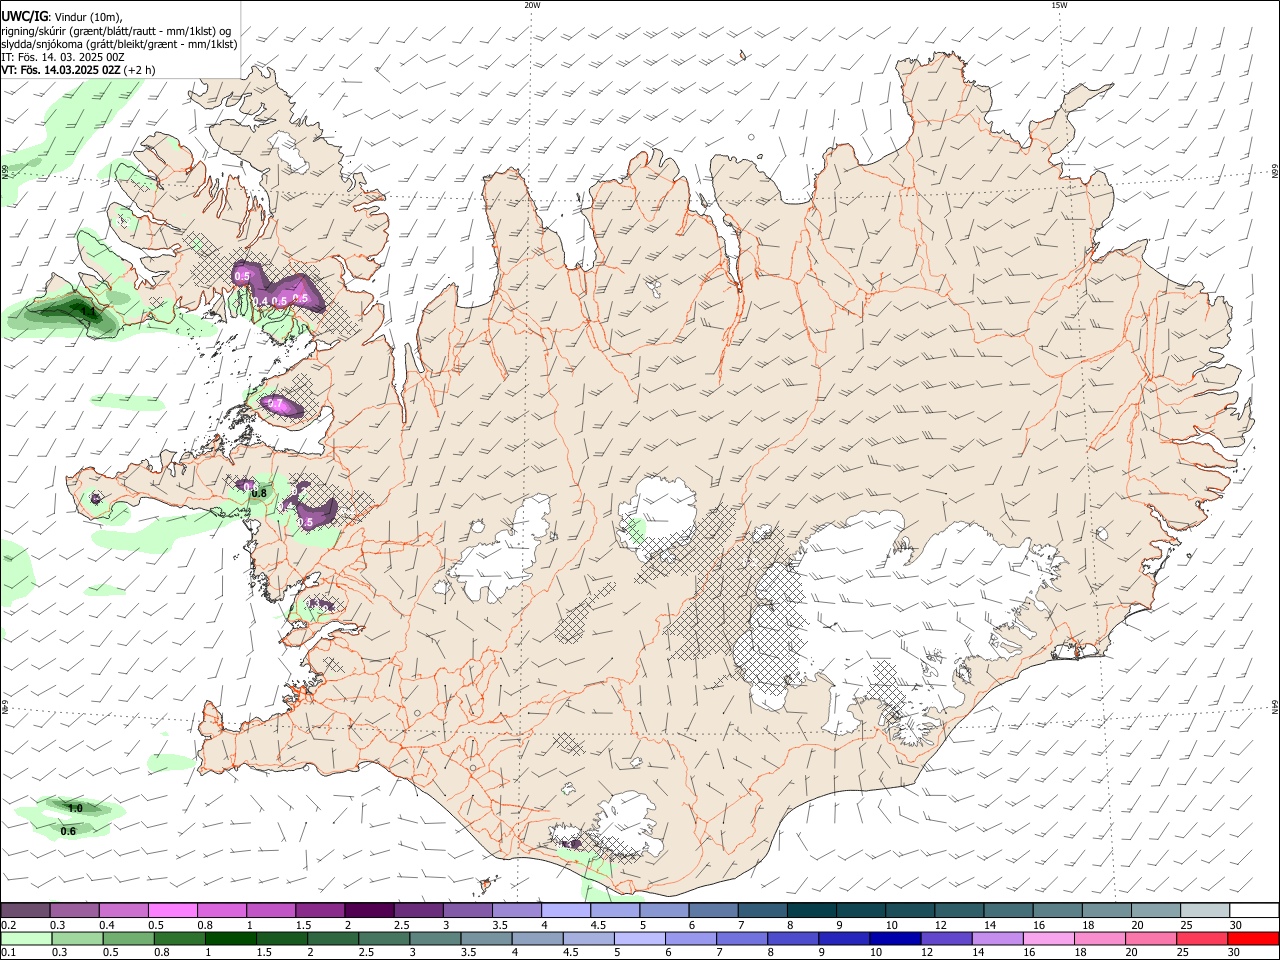
Task: Click the '0.1' label on the bottom legend scale
Action: [x=8, y=953]
